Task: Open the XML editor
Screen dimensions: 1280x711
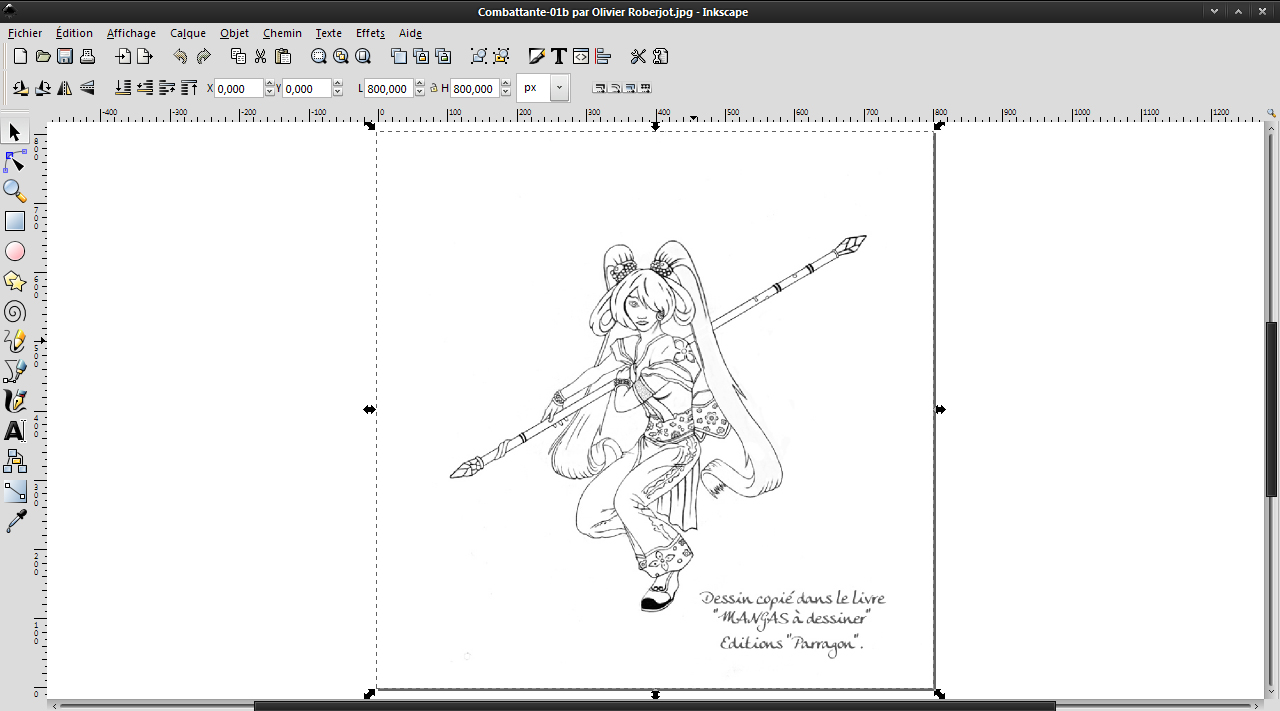Action: (581, 56)
